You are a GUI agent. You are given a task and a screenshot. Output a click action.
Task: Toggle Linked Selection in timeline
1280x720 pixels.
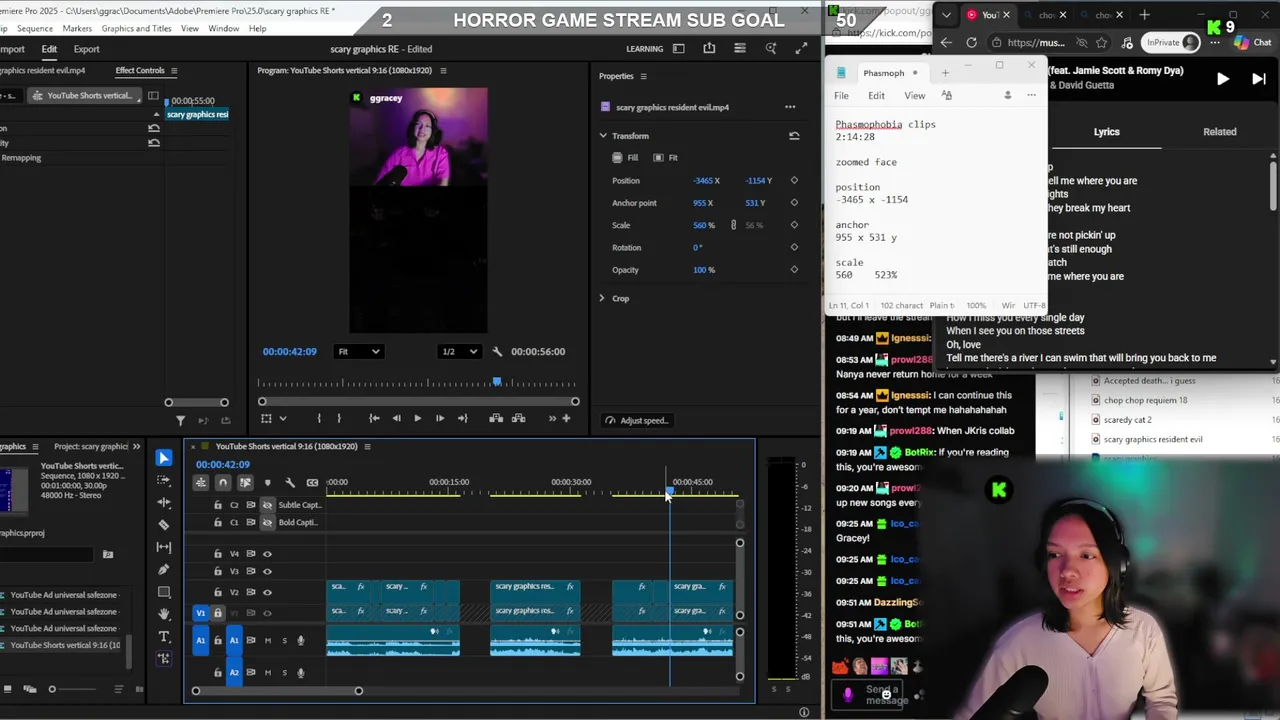point(245,483)
